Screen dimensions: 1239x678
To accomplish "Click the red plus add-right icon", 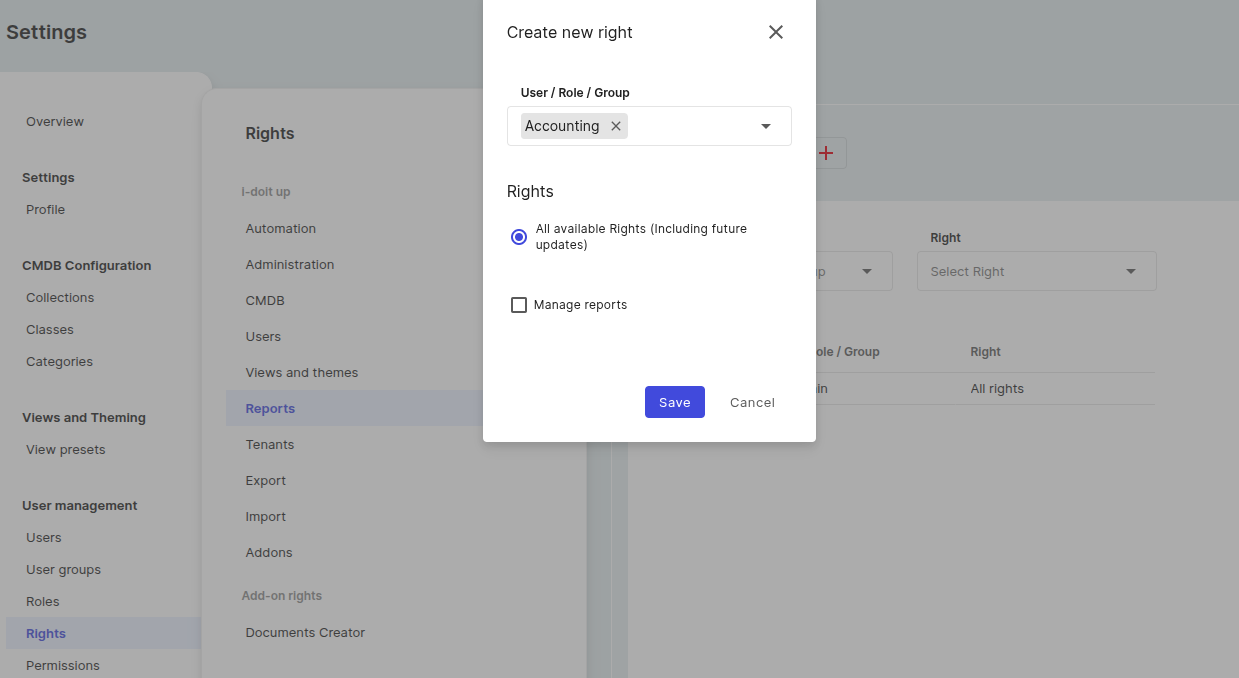I will [x=827, y=153].
